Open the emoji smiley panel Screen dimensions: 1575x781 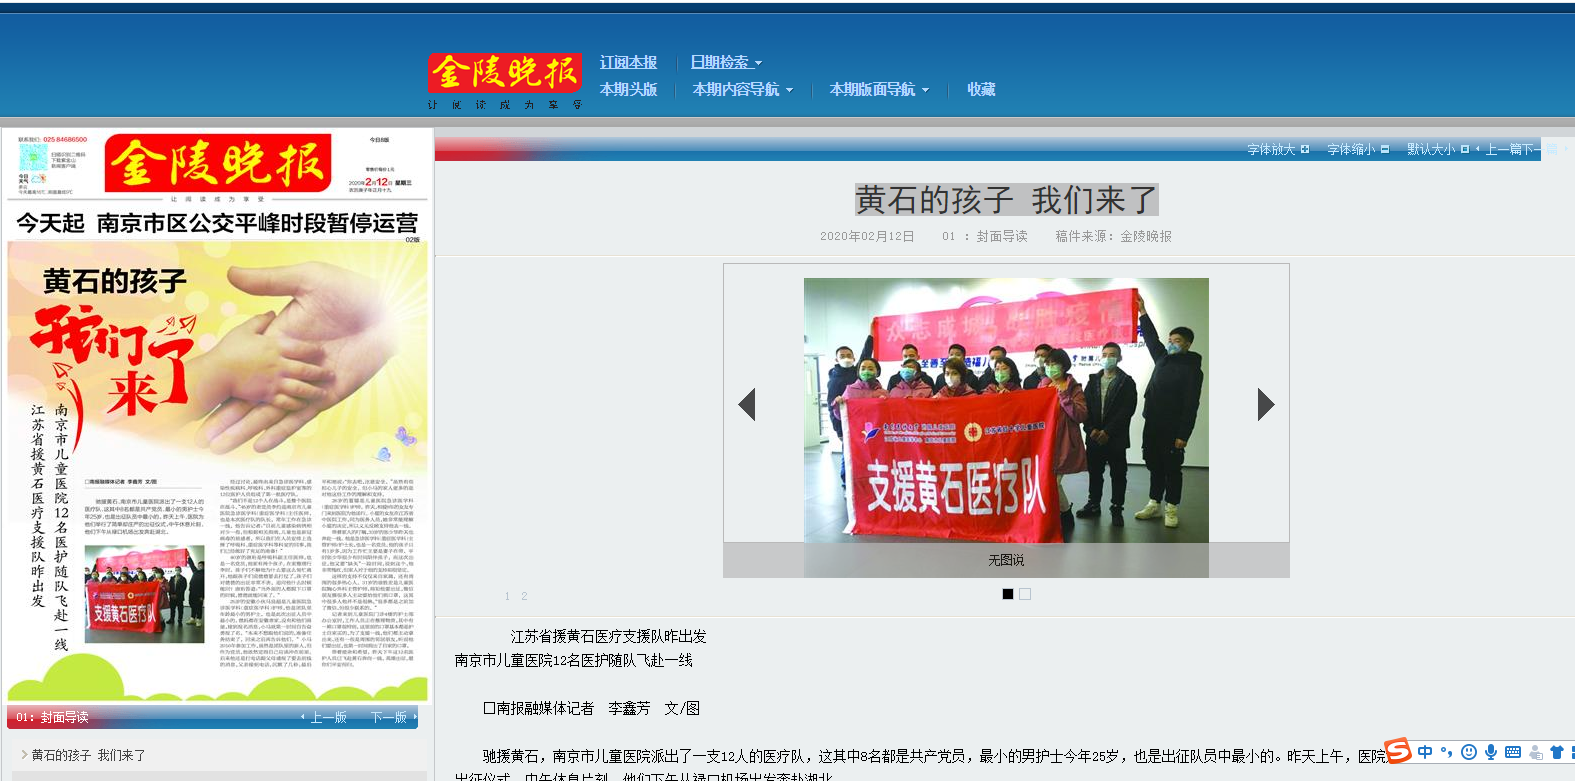coord(1469,752)
